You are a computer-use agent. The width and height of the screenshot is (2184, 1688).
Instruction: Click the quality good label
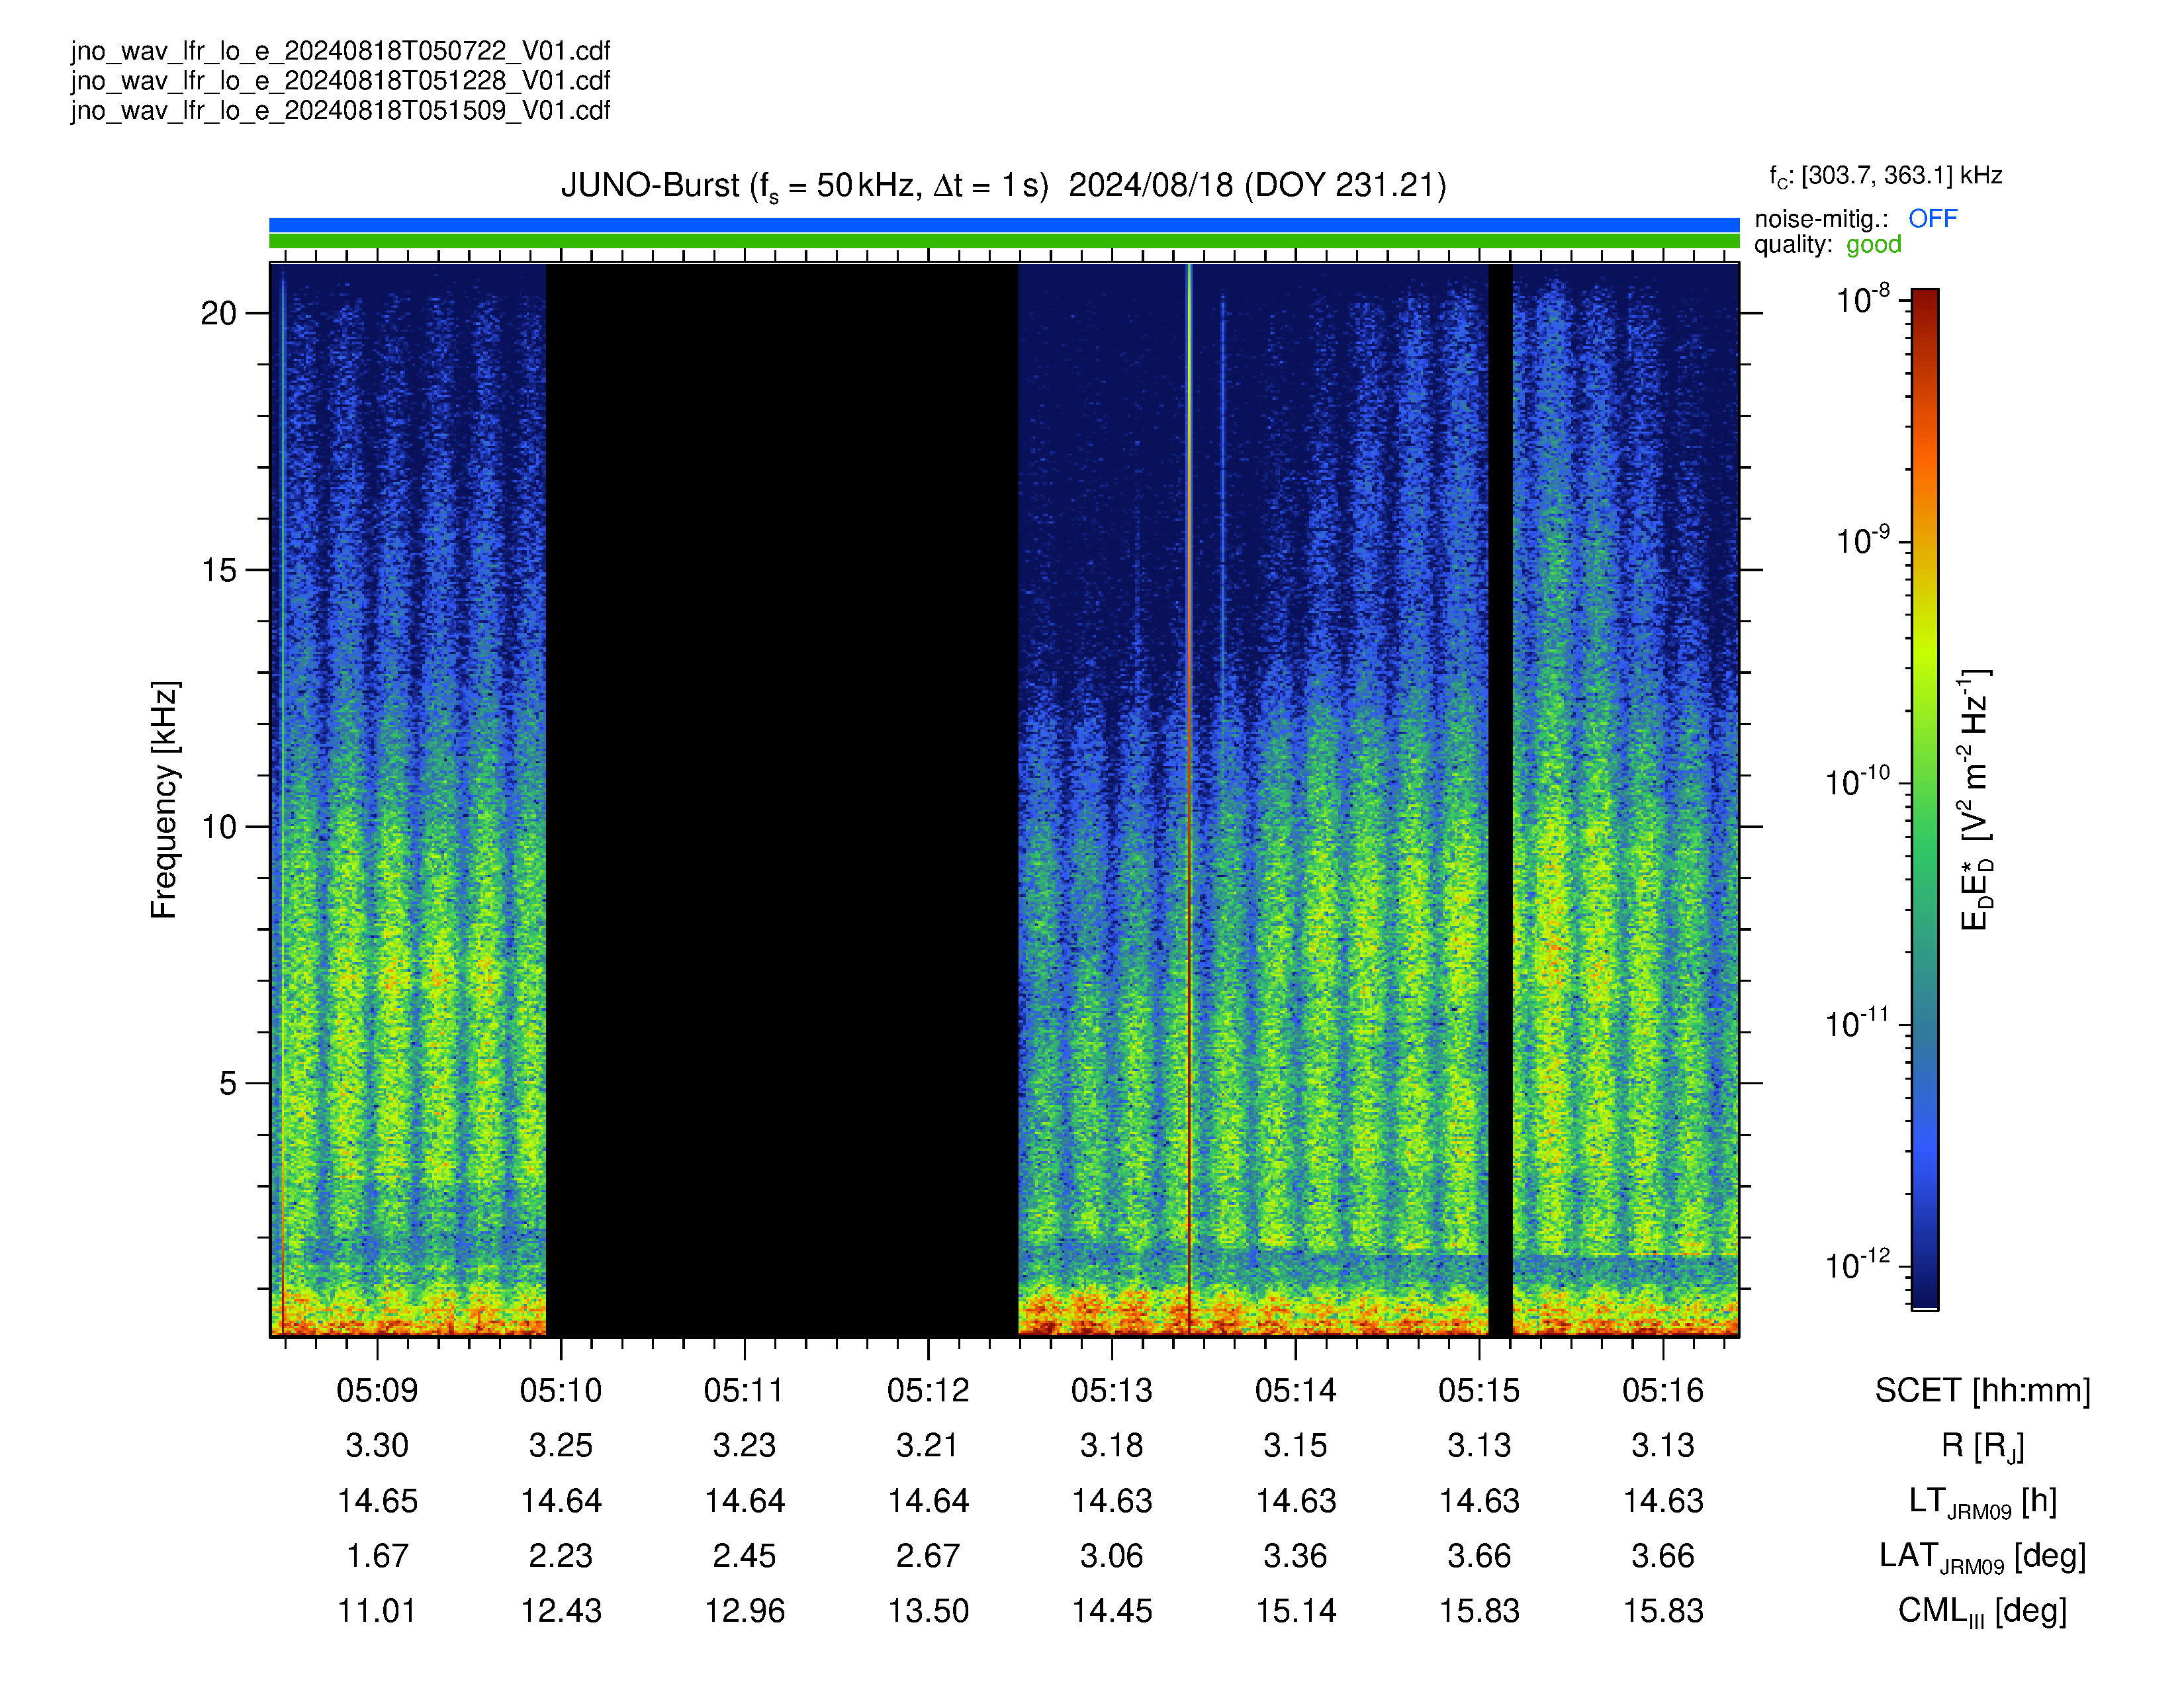[x=1828, y=245]
